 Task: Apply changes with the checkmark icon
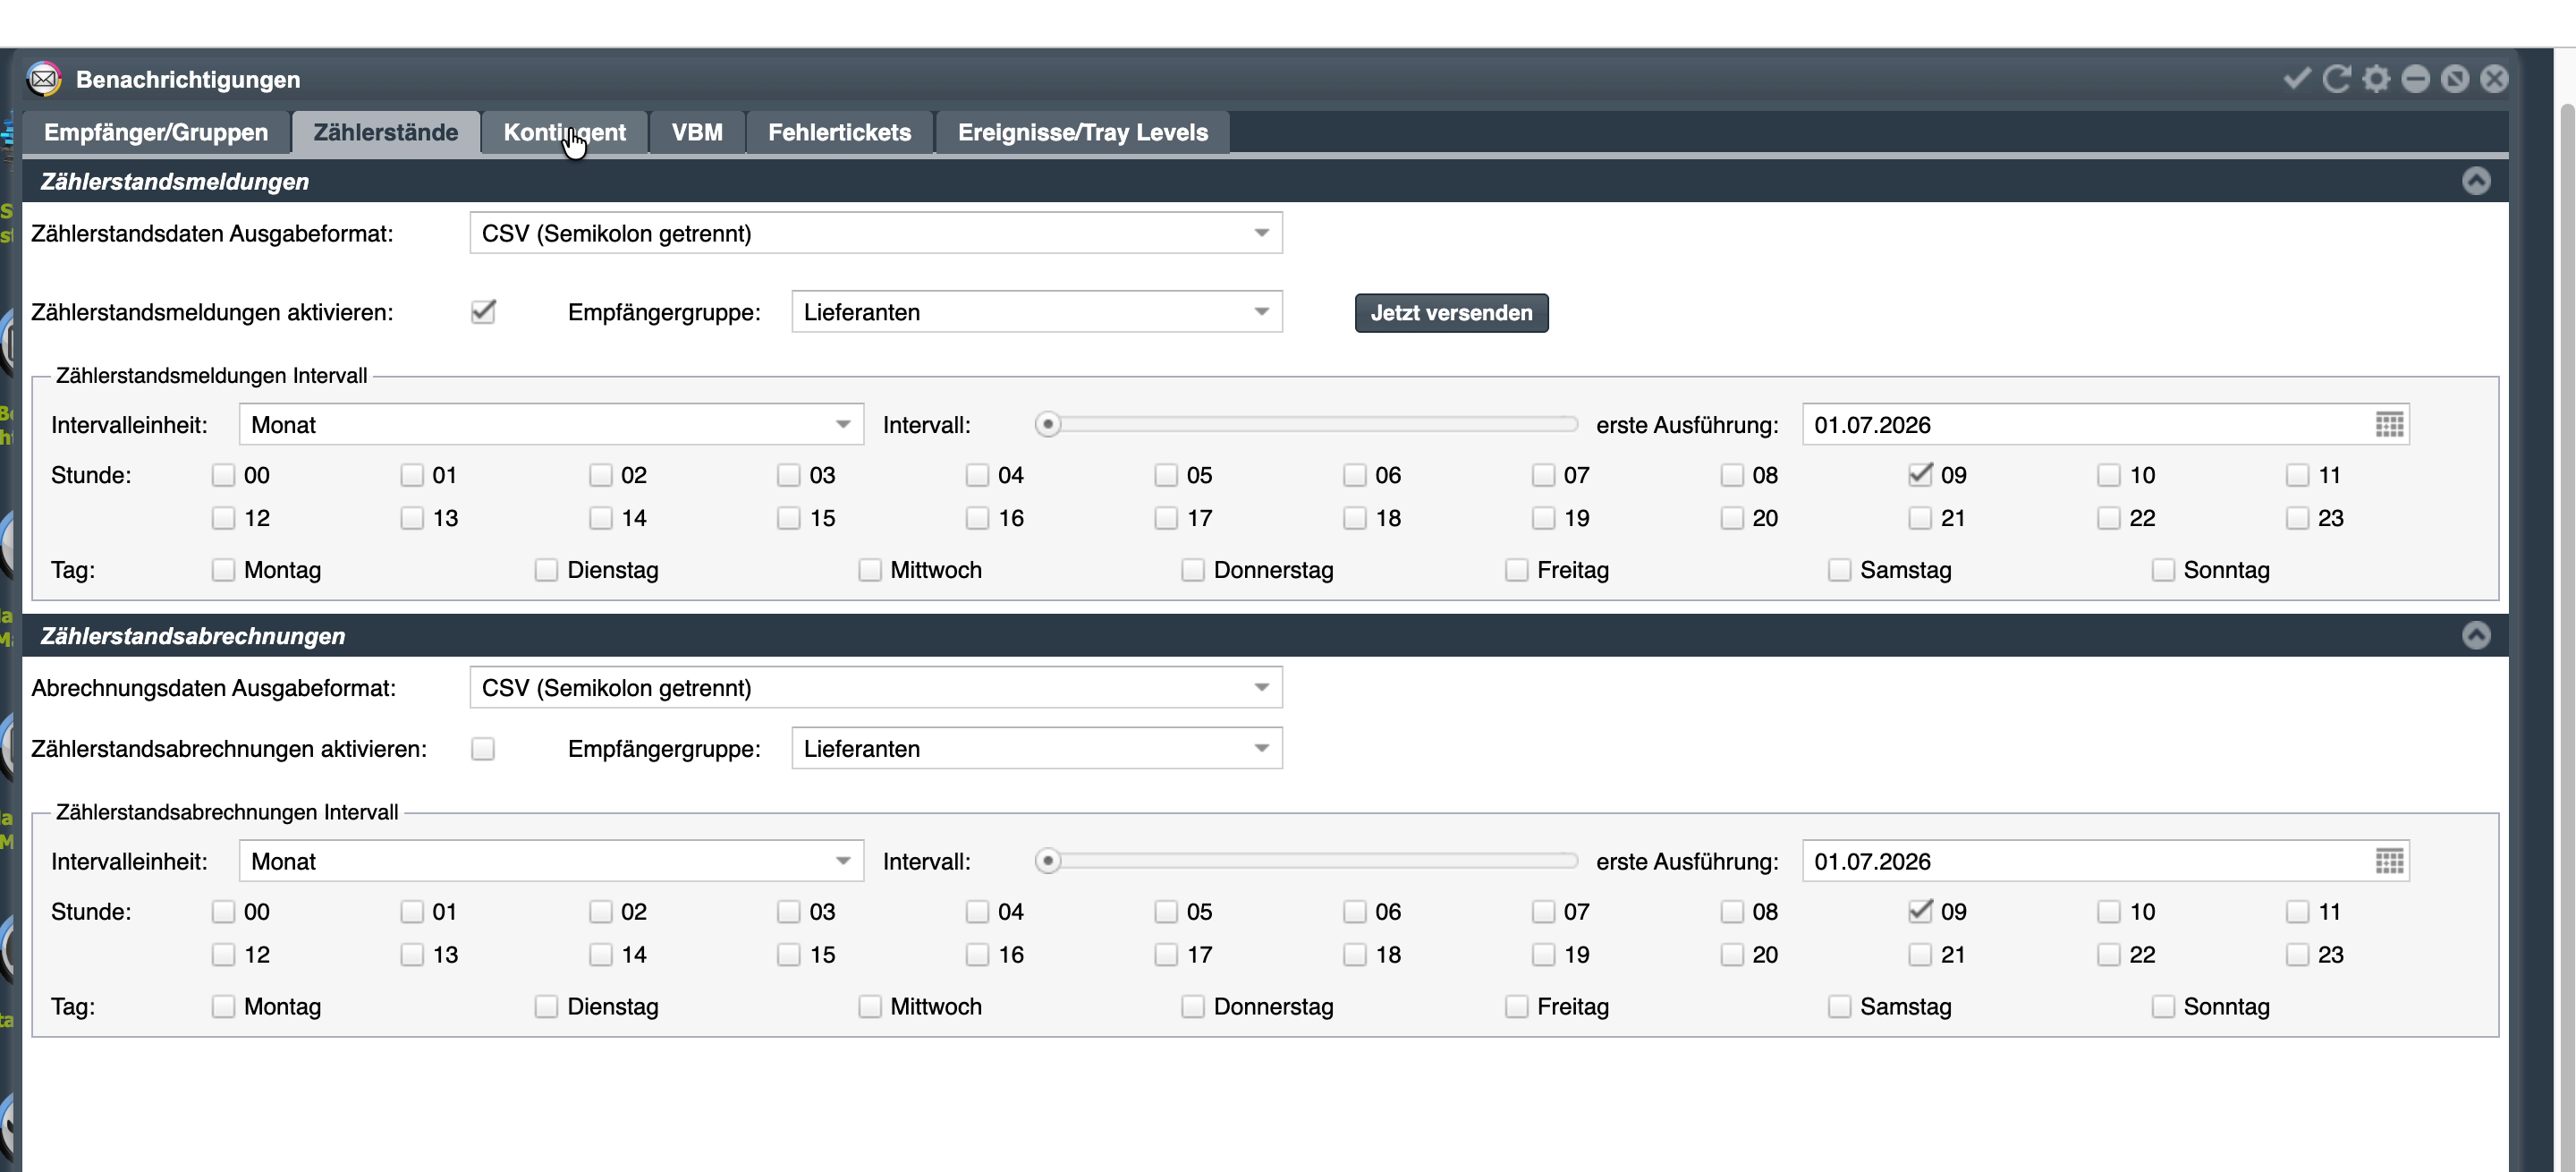pyautogui.click(x=2297, y=79)
